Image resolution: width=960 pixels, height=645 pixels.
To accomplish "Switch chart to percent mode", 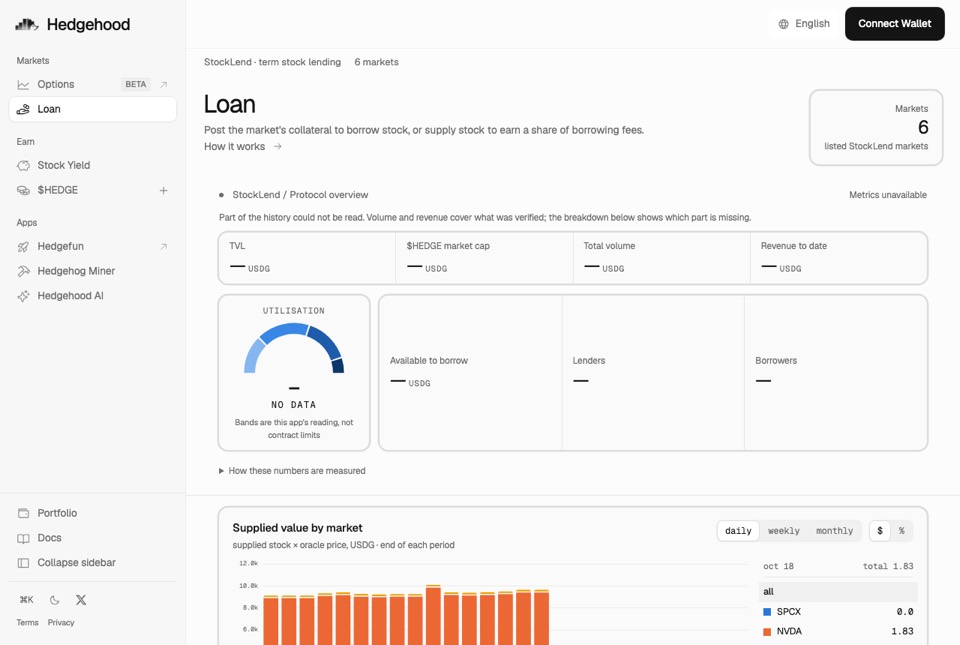I will coord(902,531).
